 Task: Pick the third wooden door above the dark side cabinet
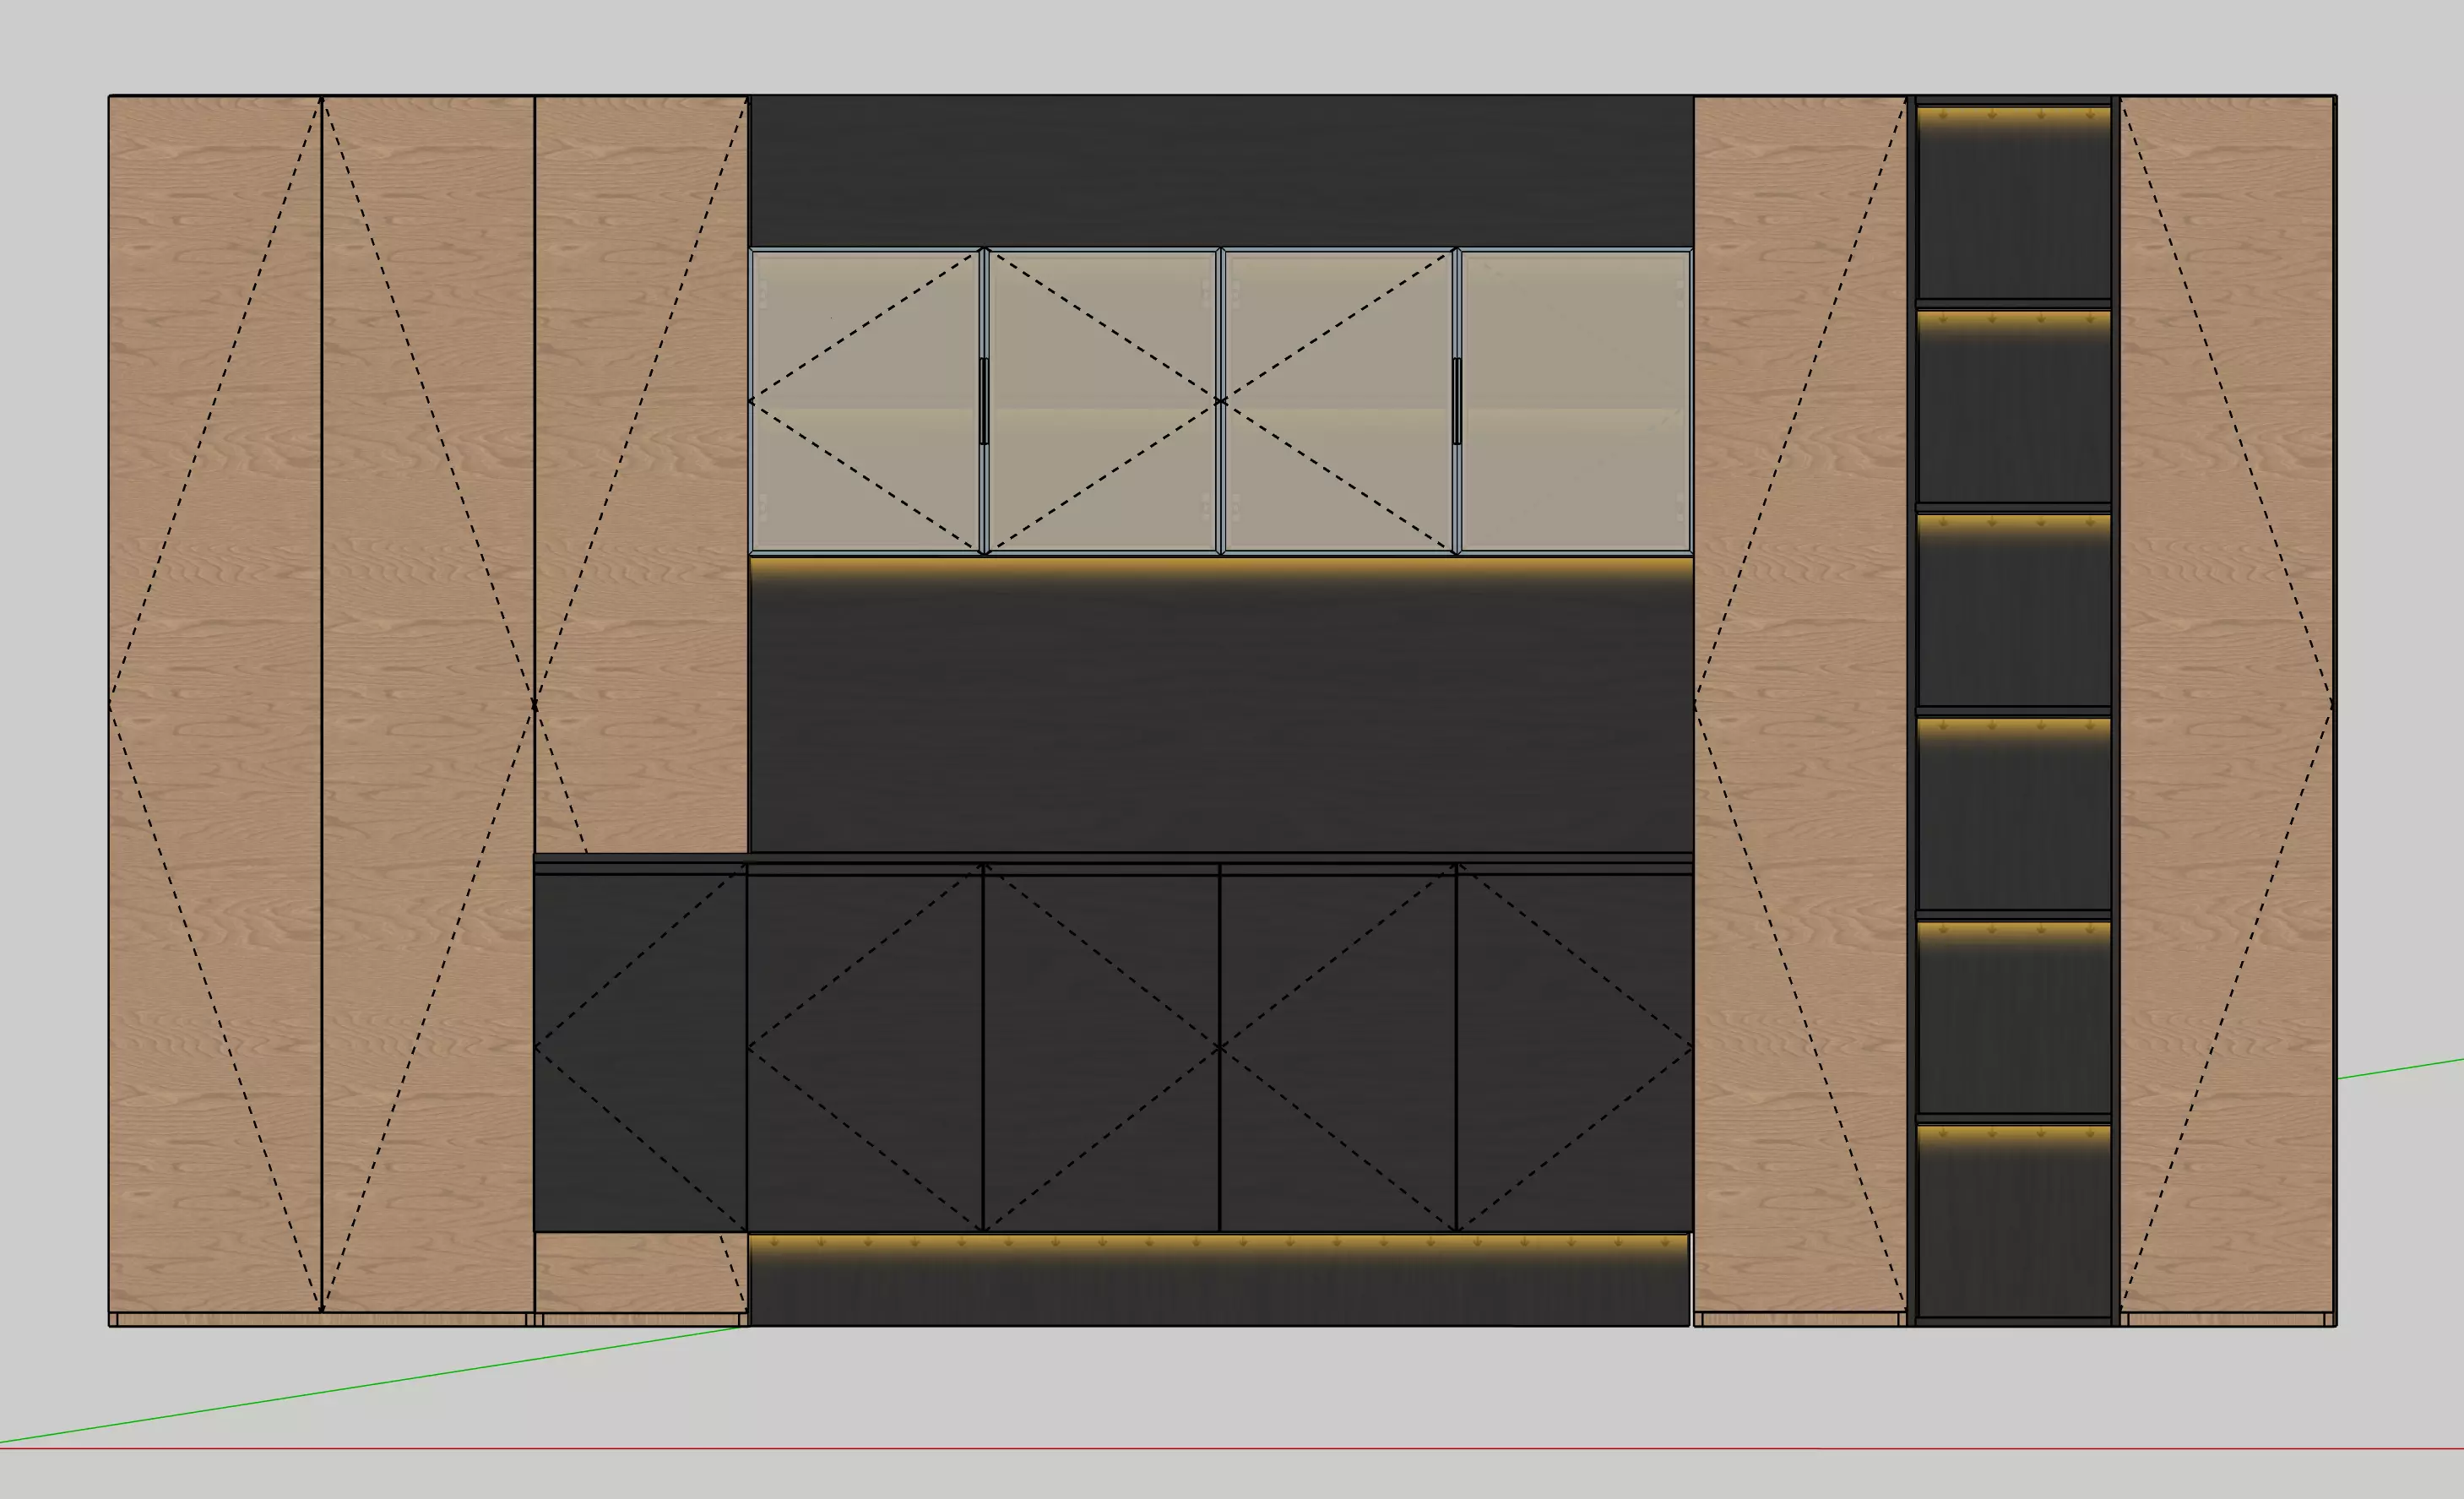coord(641,475)
